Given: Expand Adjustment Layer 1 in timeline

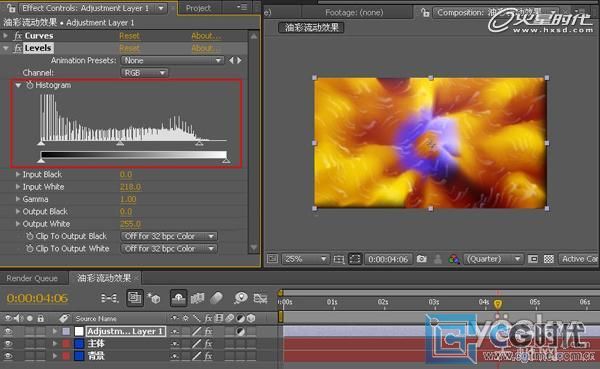Looking at the screenshot, I should (55, 331).
